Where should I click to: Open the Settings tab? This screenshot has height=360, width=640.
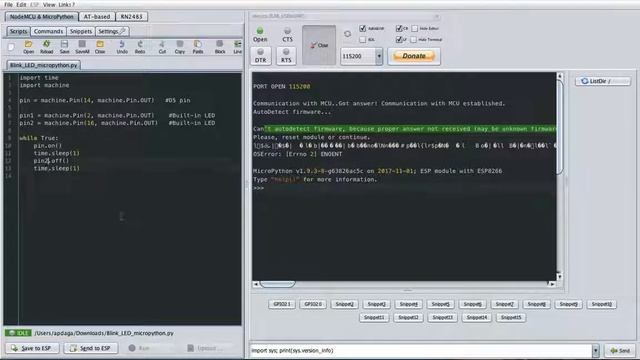[x=112, y=31]
